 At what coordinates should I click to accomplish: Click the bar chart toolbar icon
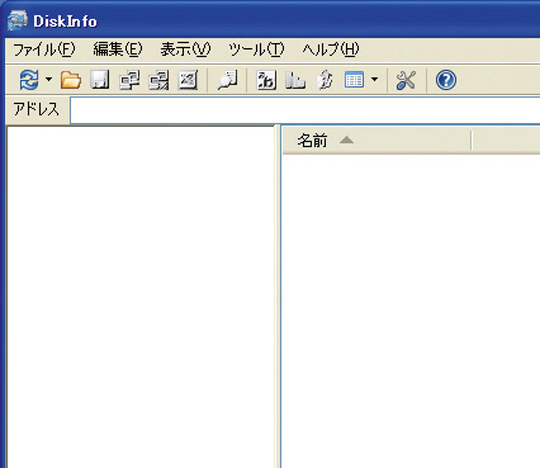click(x=295, y=80)
